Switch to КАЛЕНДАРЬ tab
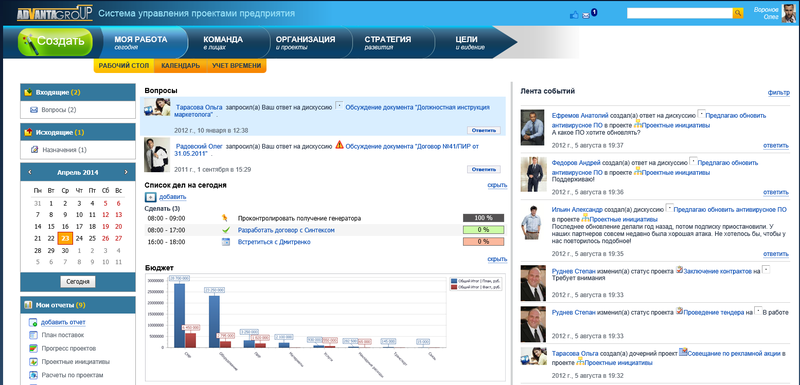The height and width of the screenshot is (385, 800). [x=181, y=66]
